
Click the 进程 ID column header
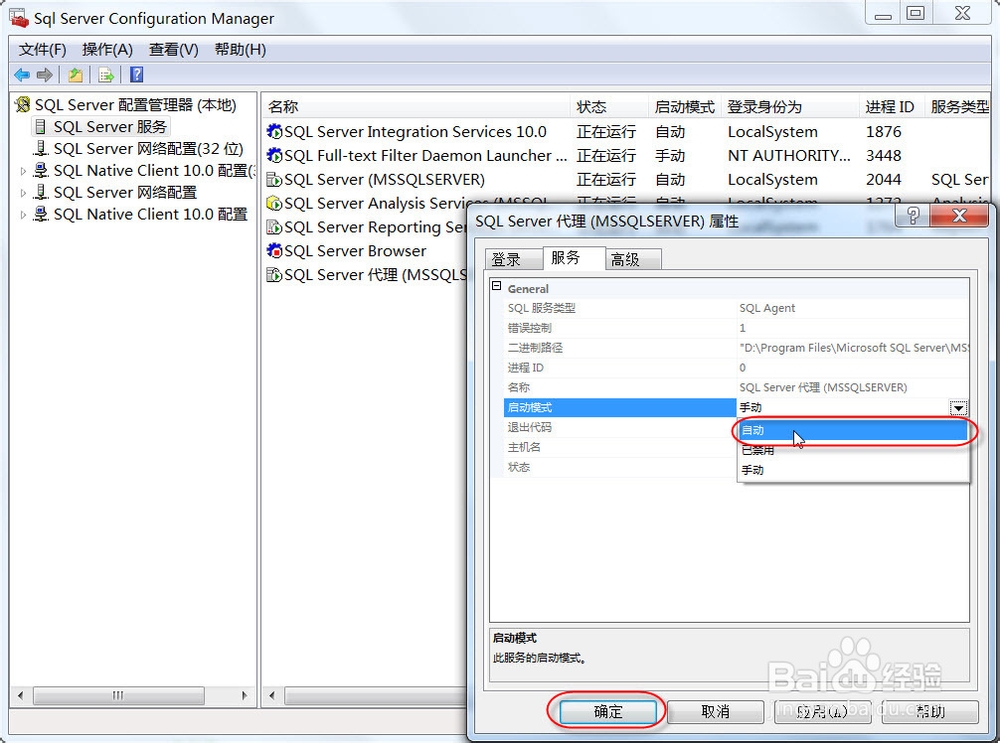[890, 107]
